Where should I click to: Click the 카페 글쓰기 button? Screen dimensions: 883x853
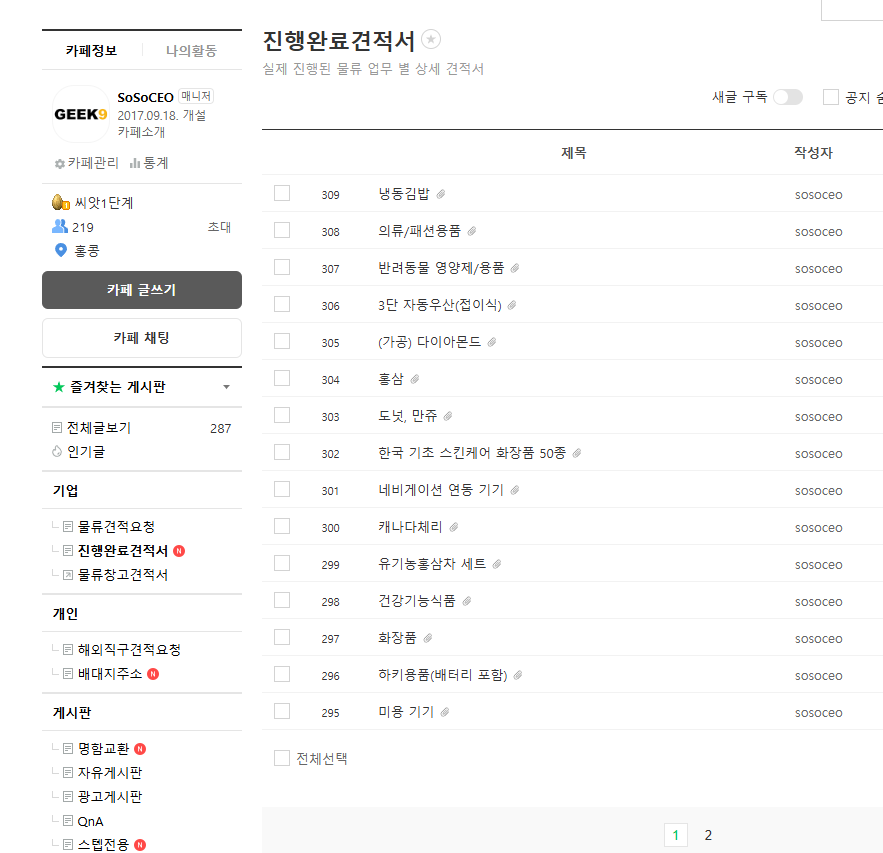(x=141, y=290)
